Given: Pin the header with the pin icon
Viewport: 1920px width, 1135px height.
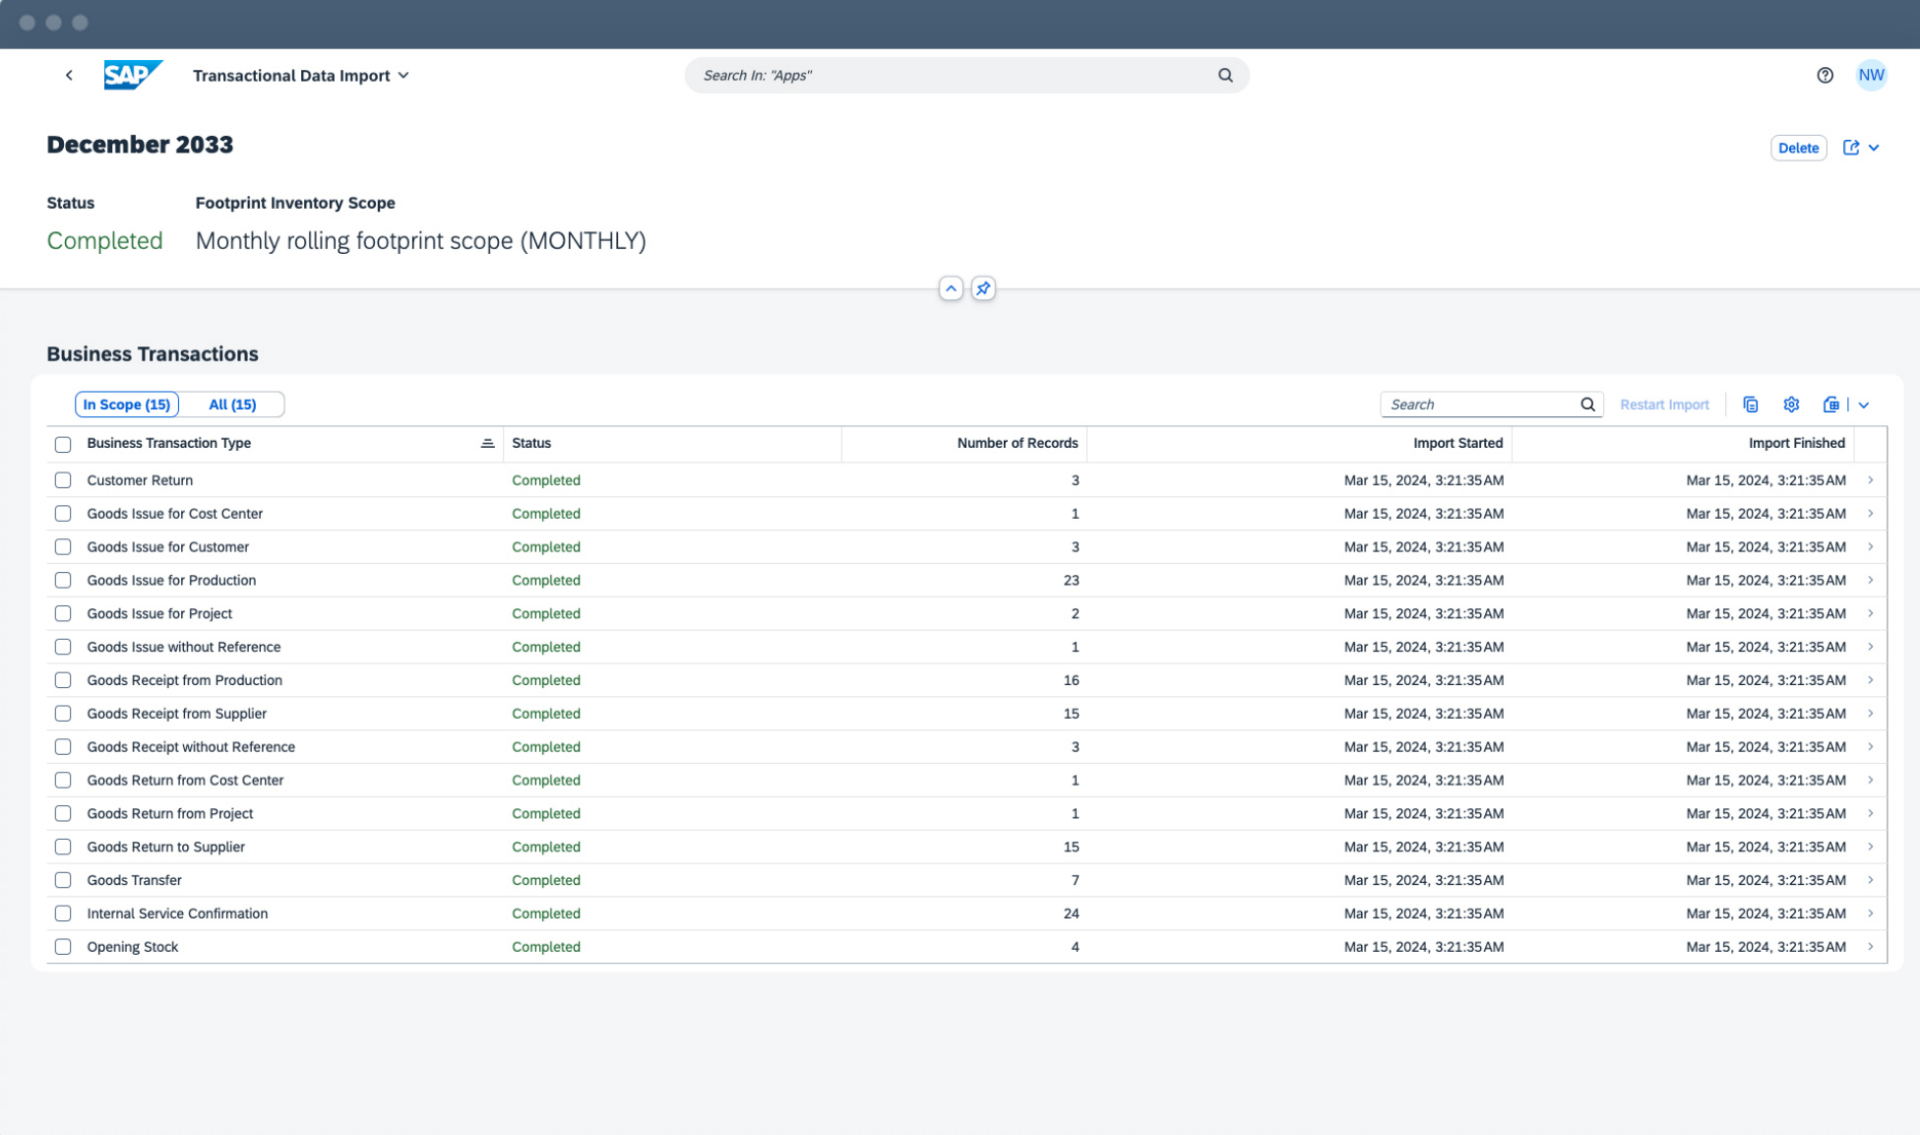Looking at the screenshot, I should (983, 289).
